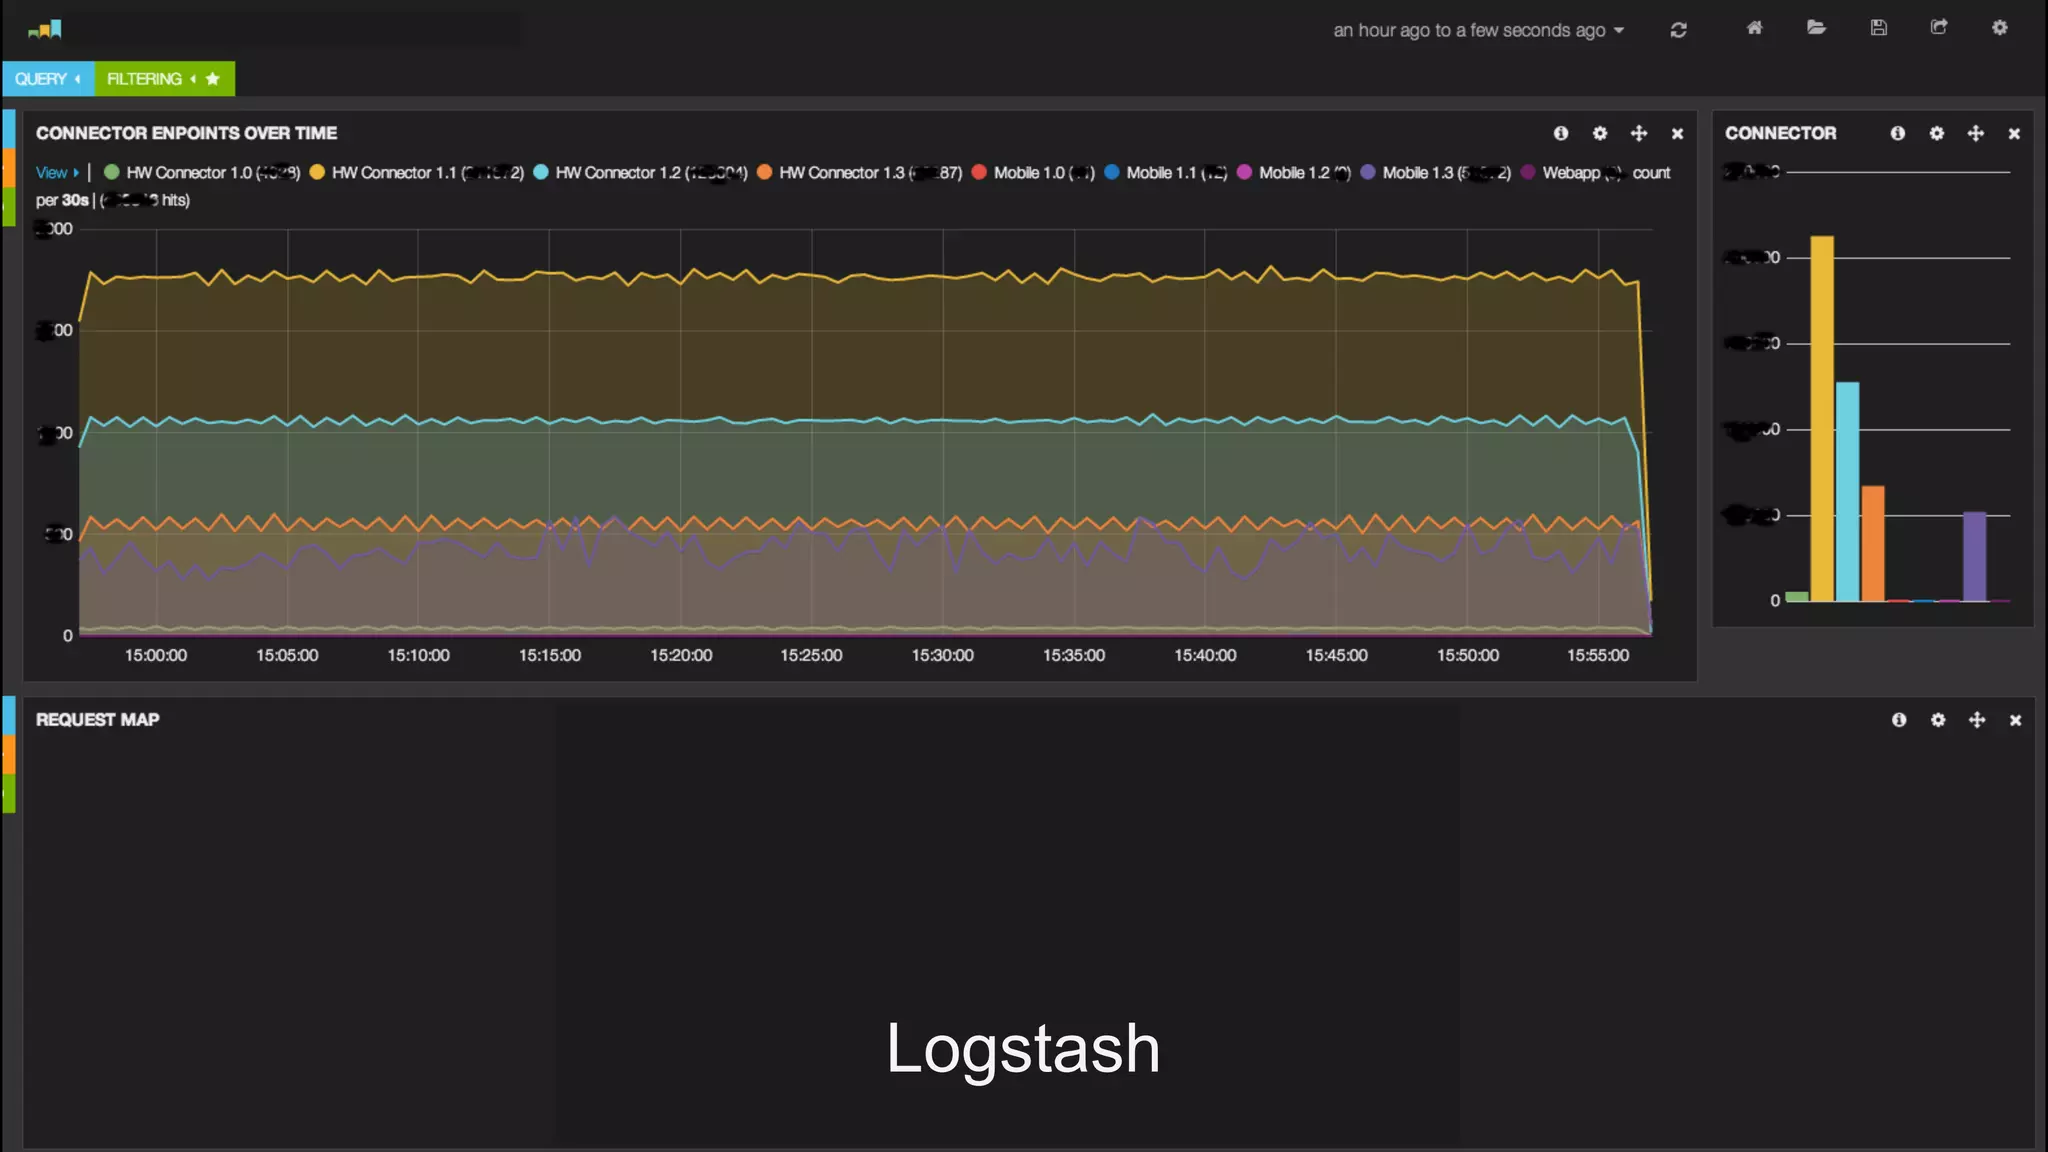Click the star icon in FILTERING tab
Viewport: 2048px width, 1152px height.
[x=213, y=79]
